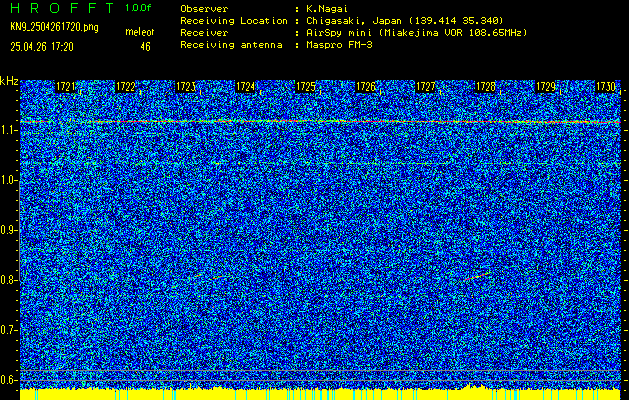
Task: Select the meteor count value 46
Action: click(145, 47)
